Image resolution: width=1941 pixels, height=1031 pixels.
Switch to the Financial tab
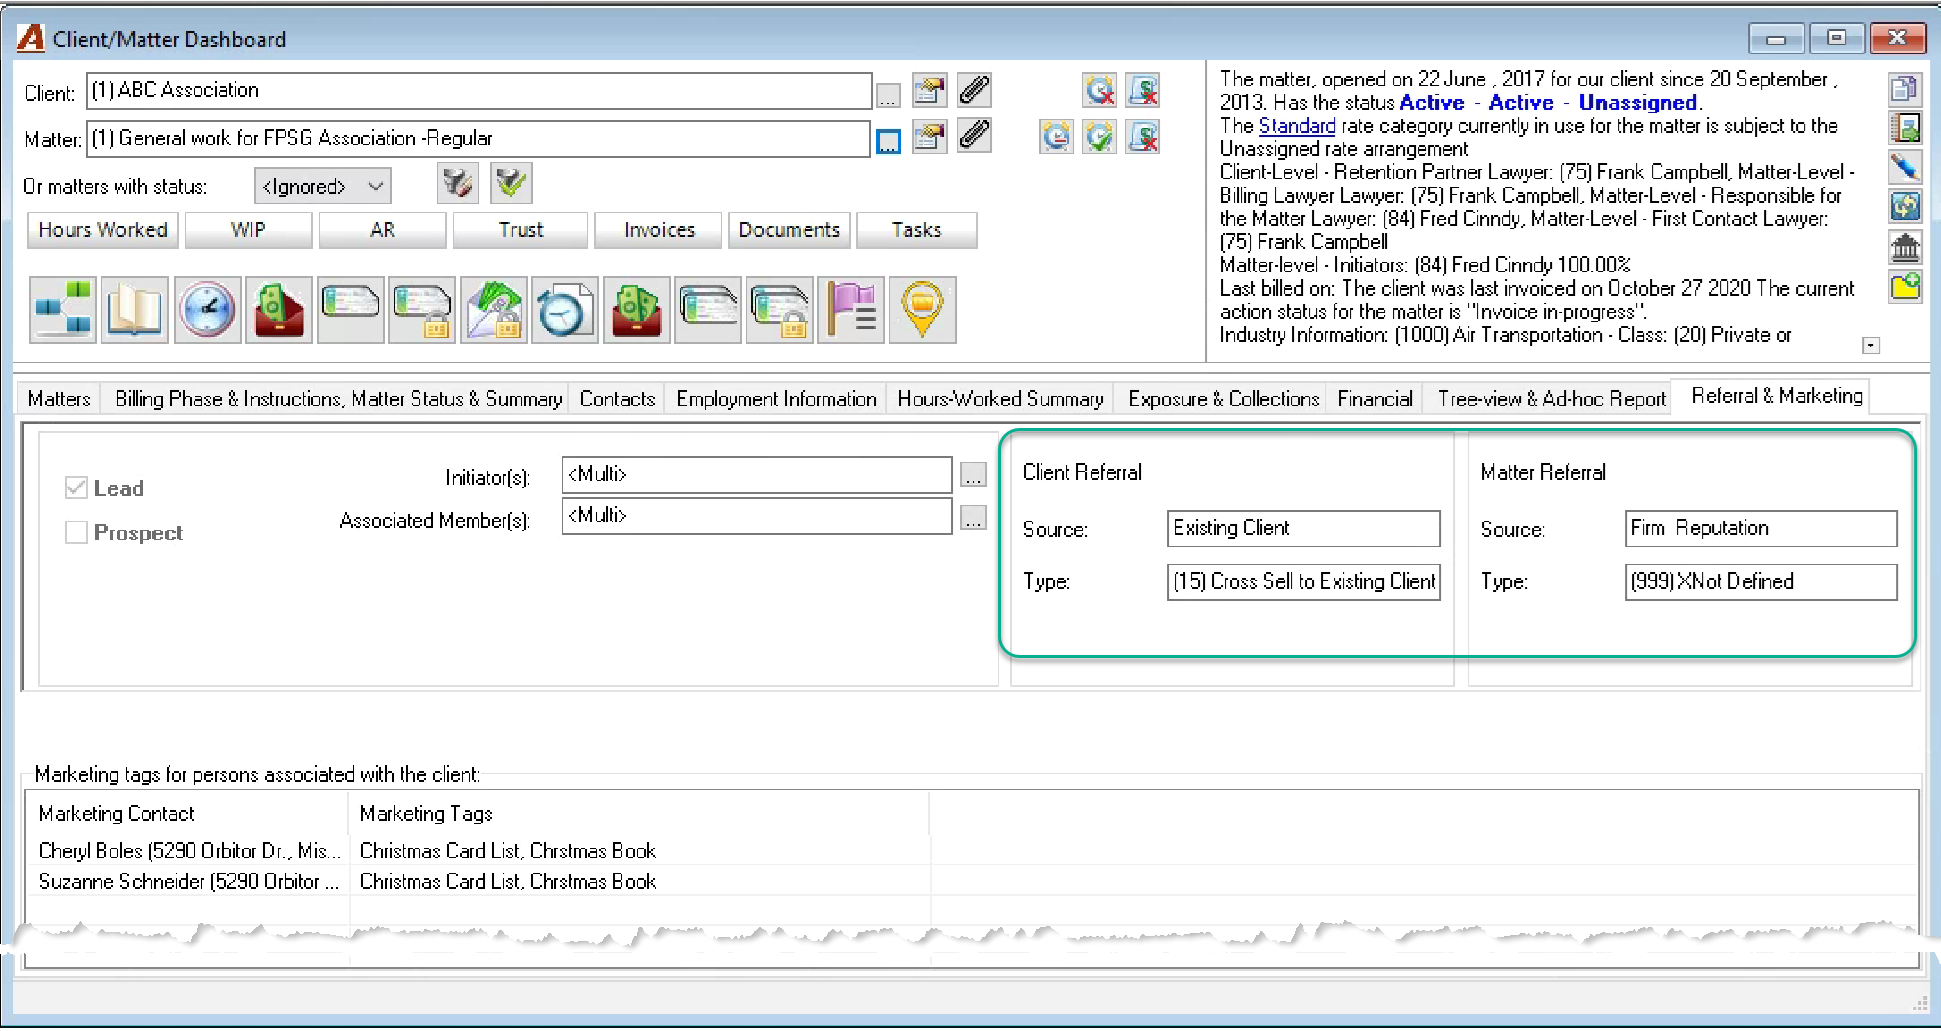click(x=1375, y=399)
